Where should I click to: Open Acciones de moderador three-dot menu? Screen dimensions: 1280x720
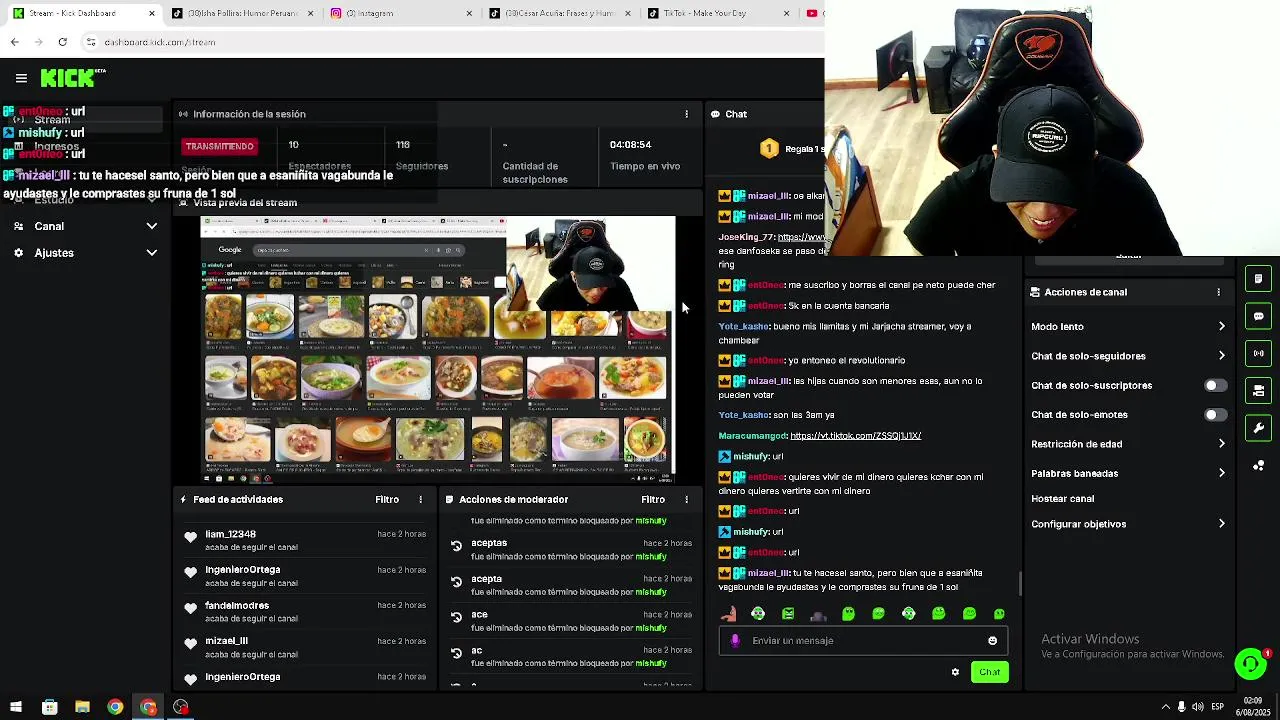point(686,499)
